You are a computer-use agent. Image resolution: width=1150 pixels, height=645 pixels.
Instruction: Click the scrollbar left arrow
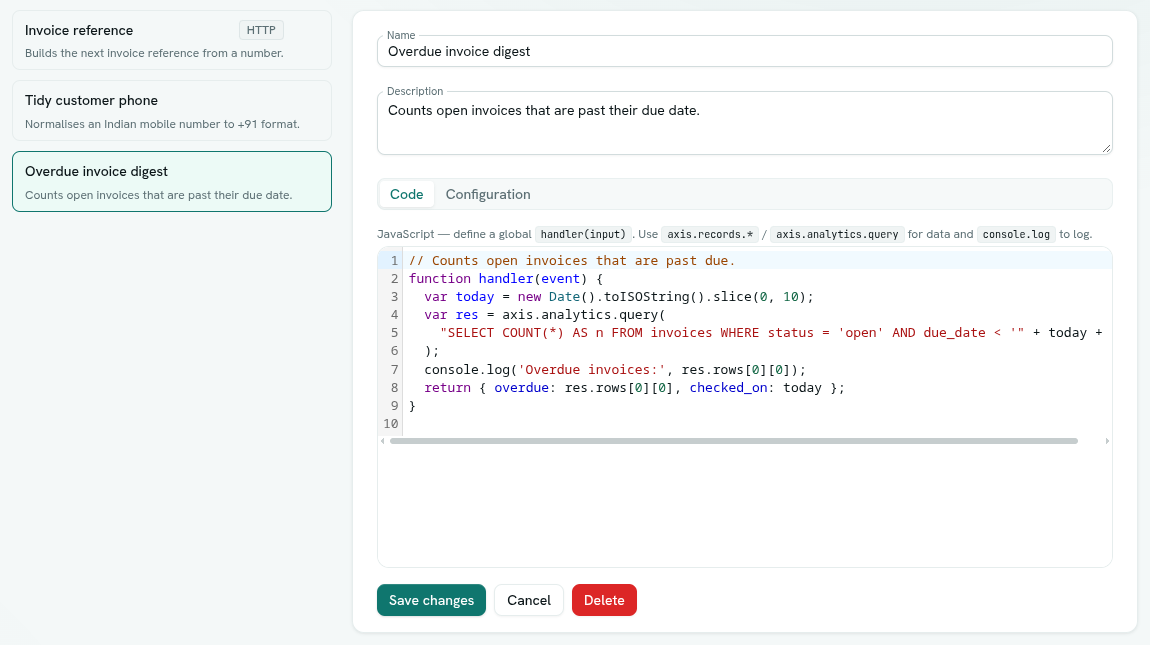pos(383,441)
